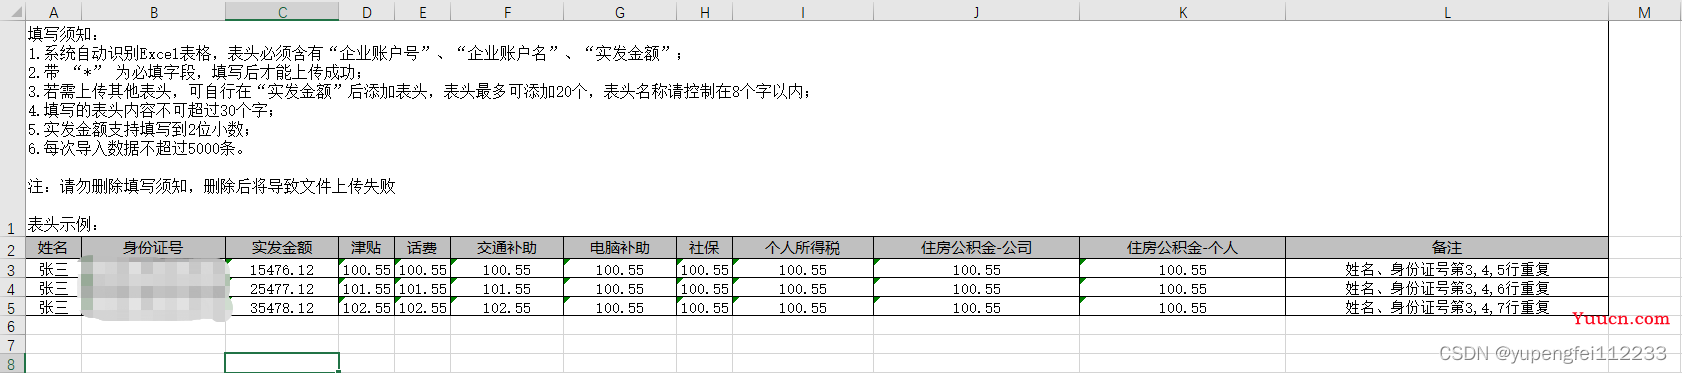
Task: Select row 4 header
Action: click(12, 288)
